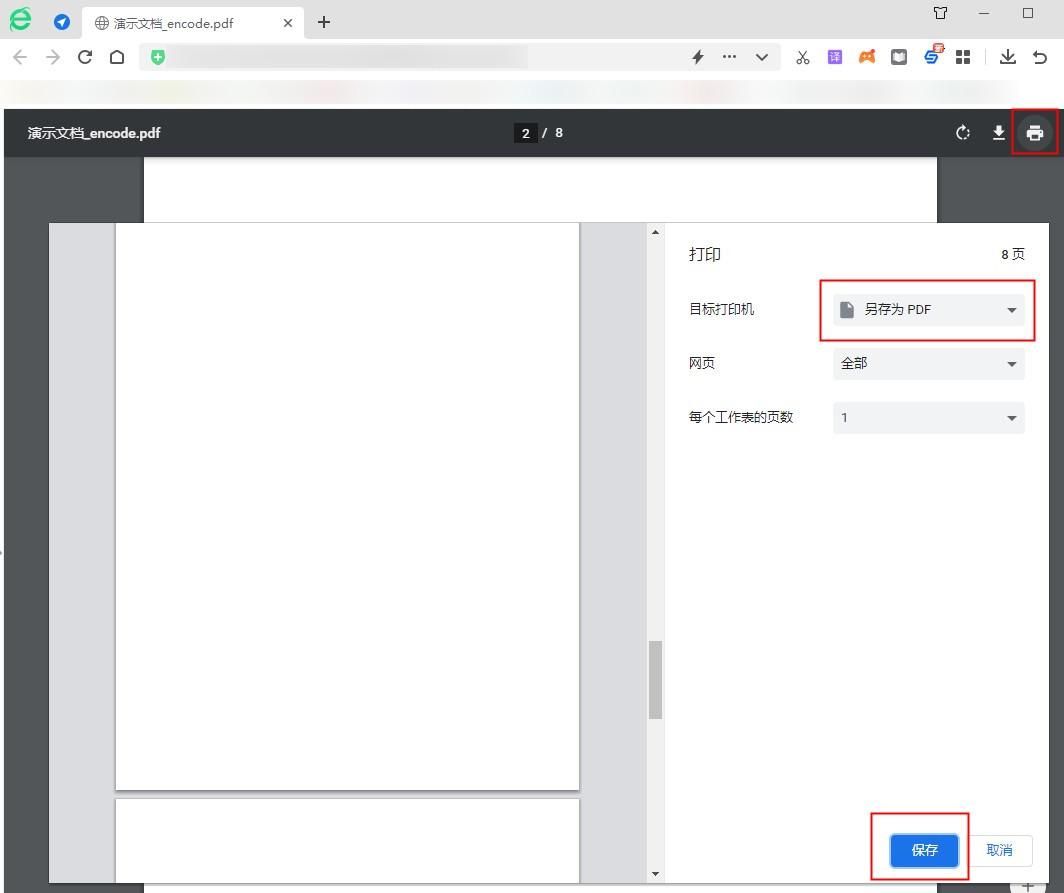Screen dimensions: 1064x893
Task: Rotate the PDF page
Action: [x=962, y=132]
